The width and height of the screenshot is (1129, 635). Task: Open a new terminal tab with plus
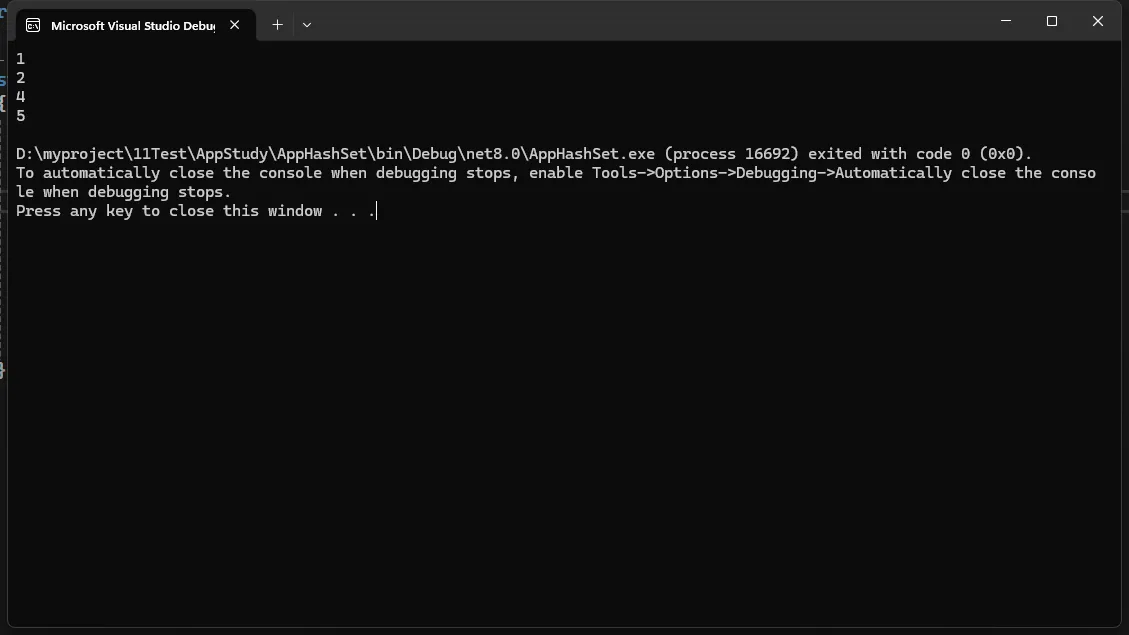point(277,24)
